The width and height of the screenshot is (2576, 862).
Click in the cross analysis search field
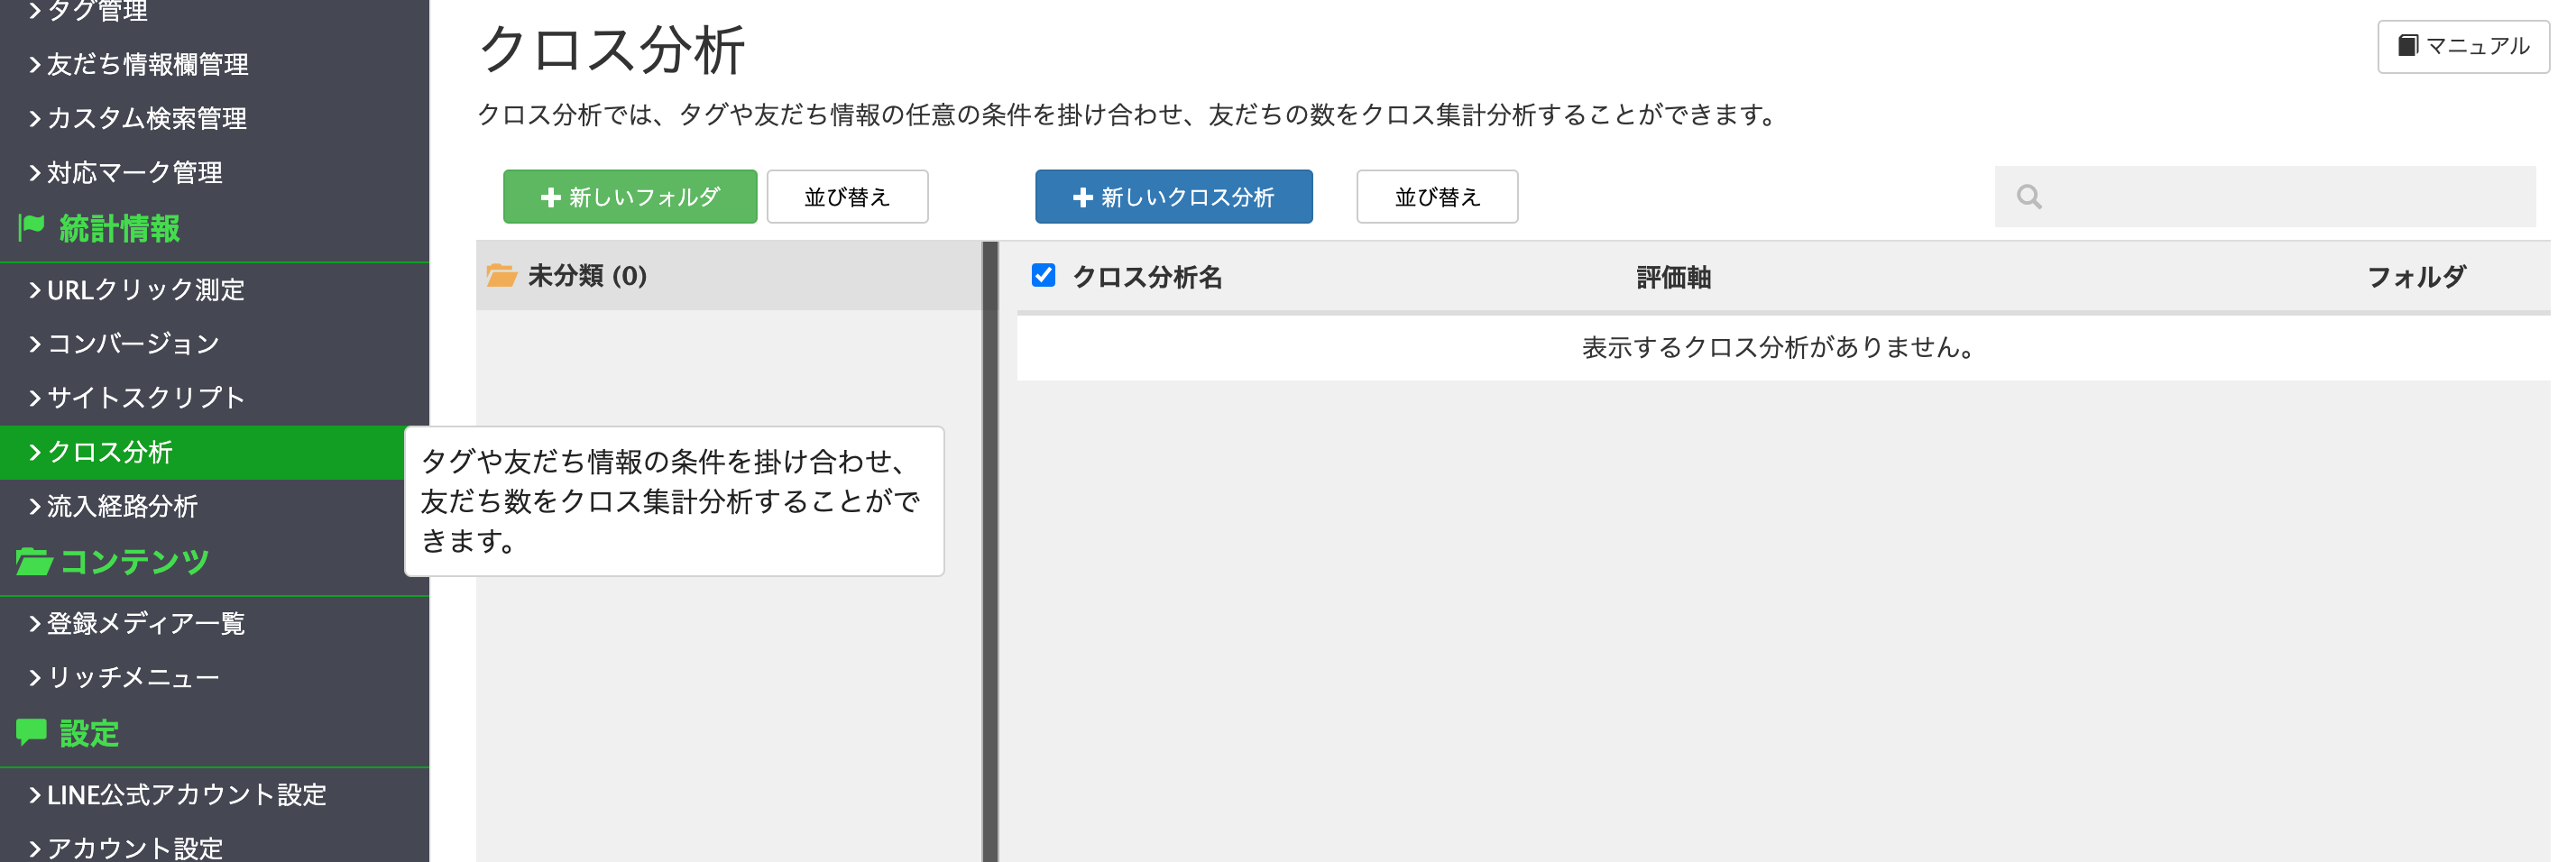point(2265,197)
